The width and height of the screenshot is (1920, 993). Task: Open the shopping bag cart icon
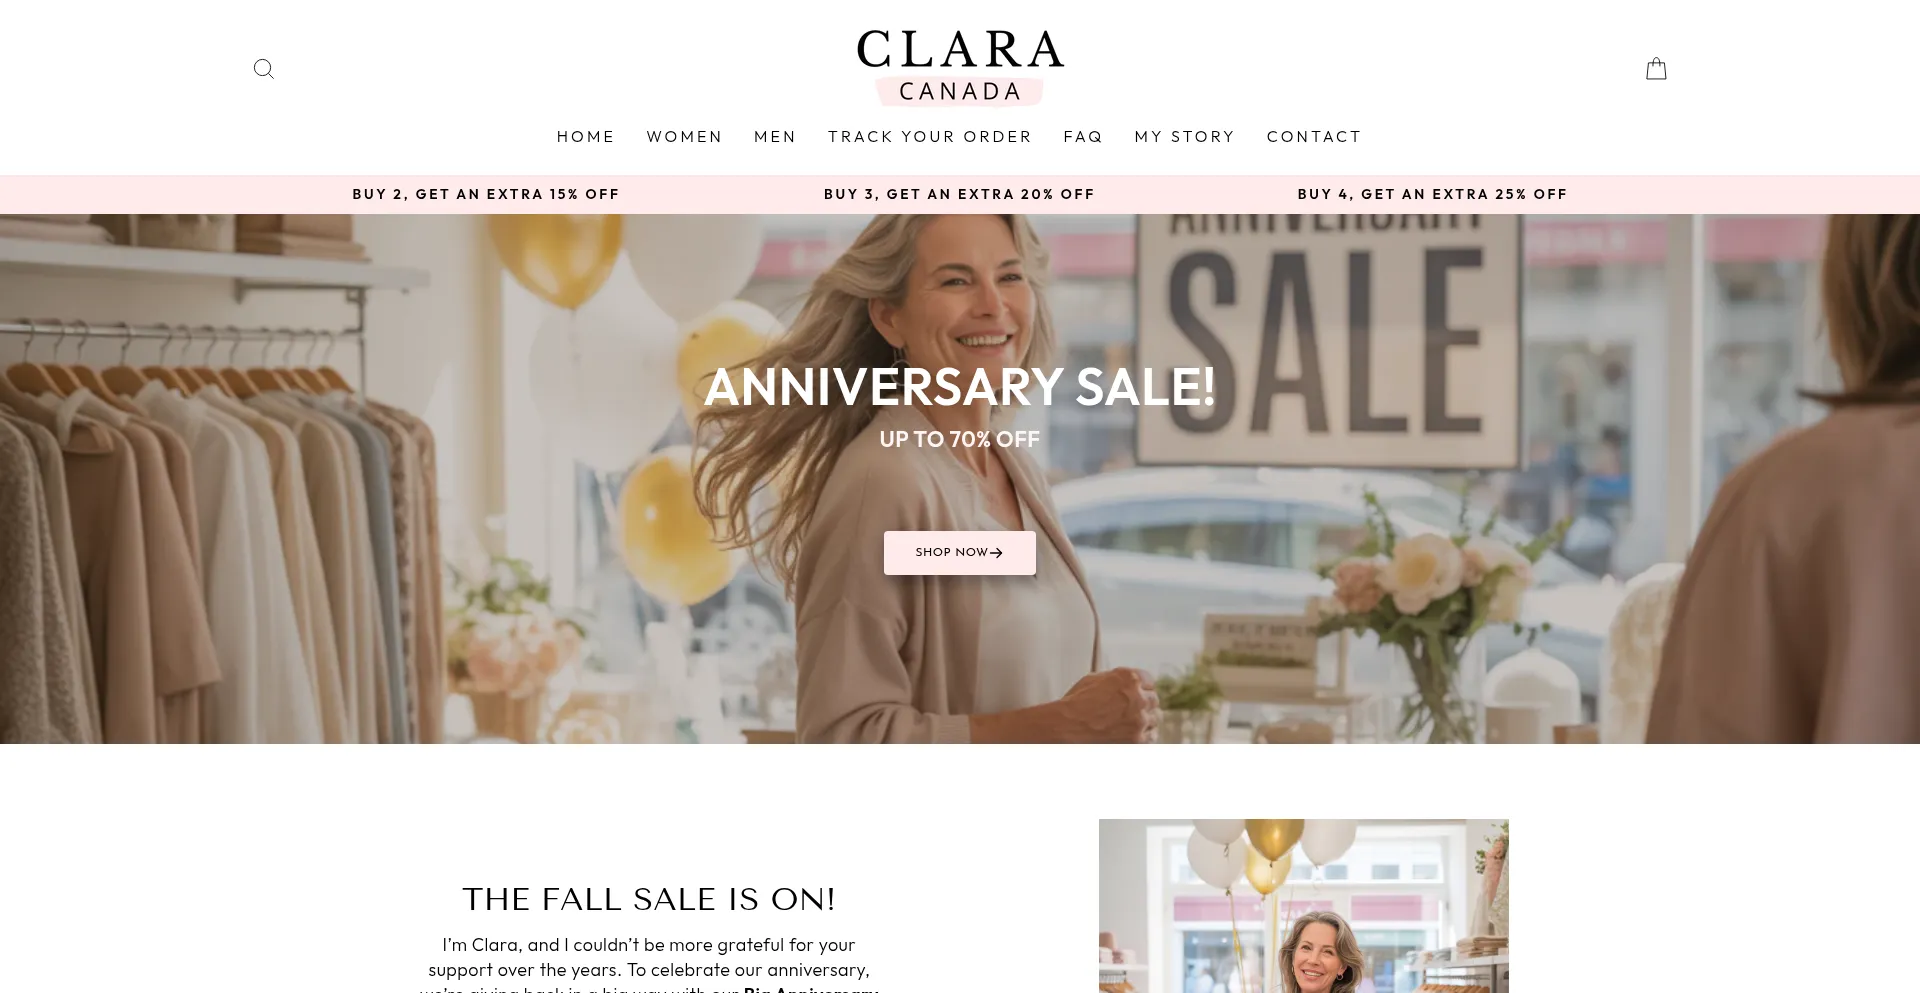[1656, 68]
